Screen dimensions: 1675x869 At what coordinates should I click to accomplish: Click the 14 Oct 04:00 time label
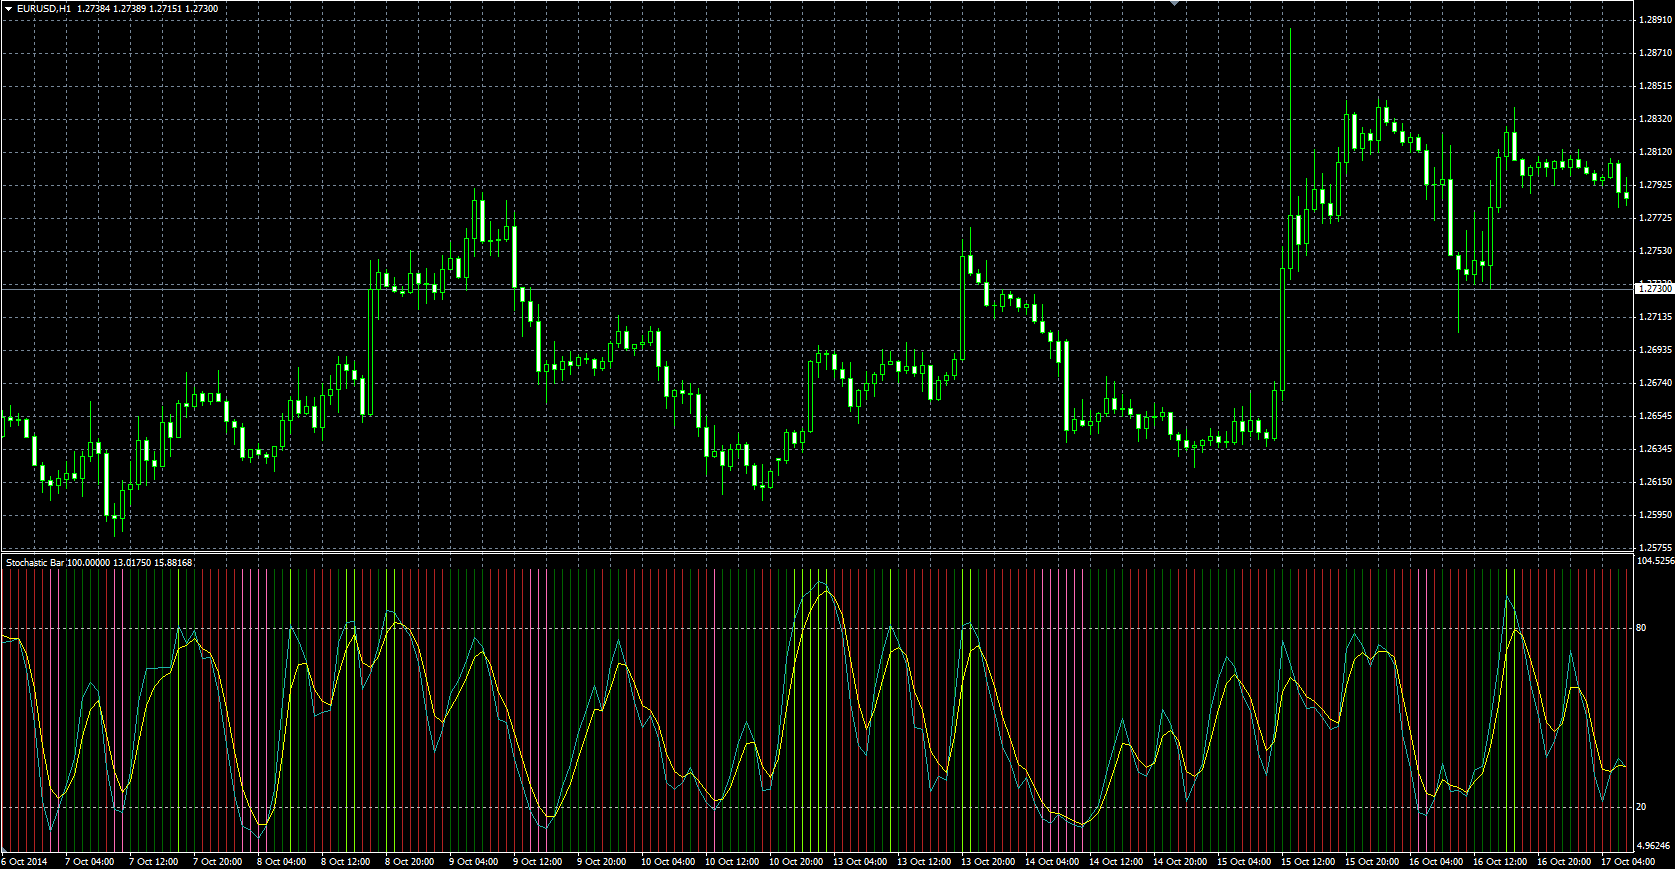pyautogui.click(x=1052, y=861)
